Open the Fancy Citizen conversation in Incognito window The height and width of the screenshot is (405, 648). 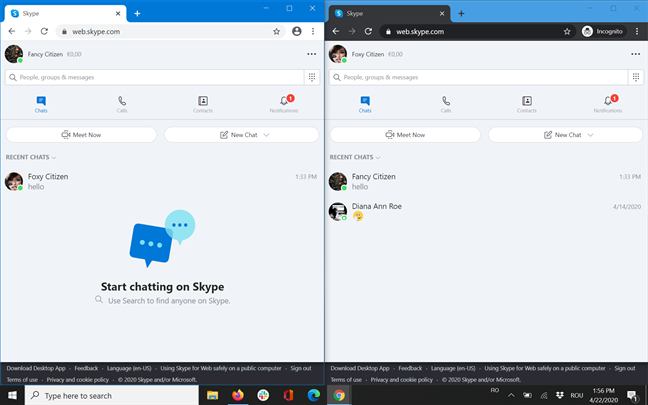click(485, 181)
